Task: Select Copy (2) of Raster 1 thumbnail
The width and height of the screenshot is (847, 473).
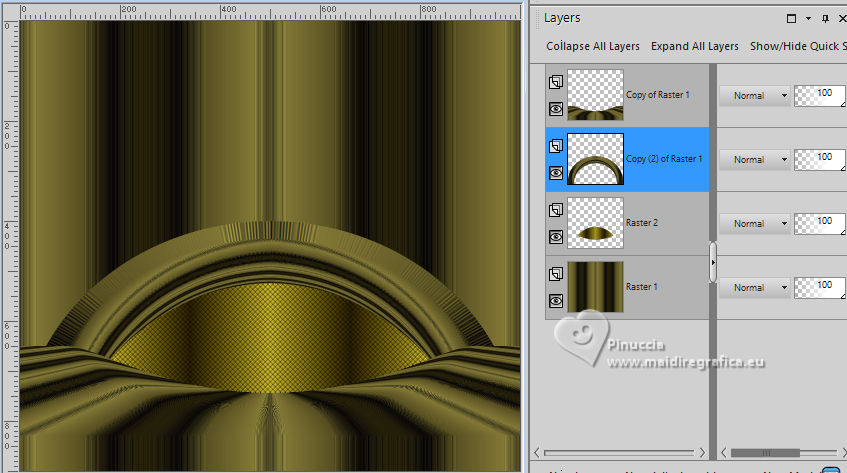Action: (x=595, y=159)
